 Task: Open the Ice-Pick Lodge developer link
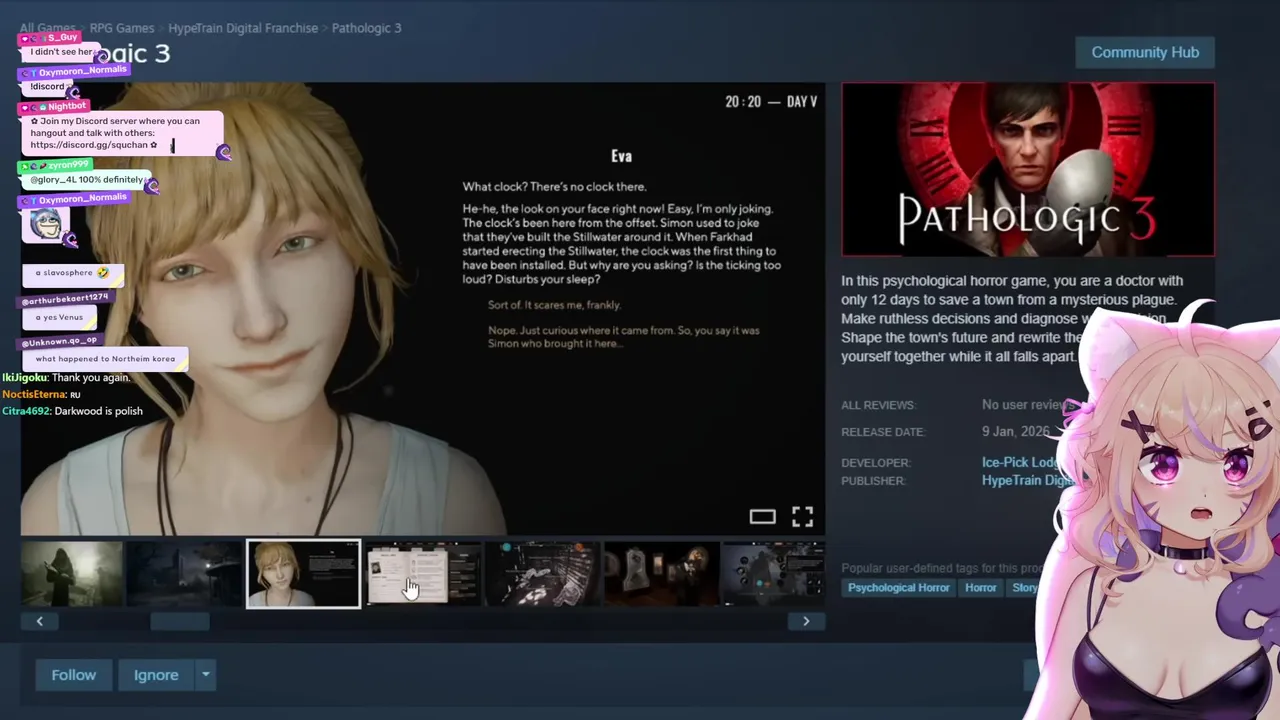(x=1020, y=462)
